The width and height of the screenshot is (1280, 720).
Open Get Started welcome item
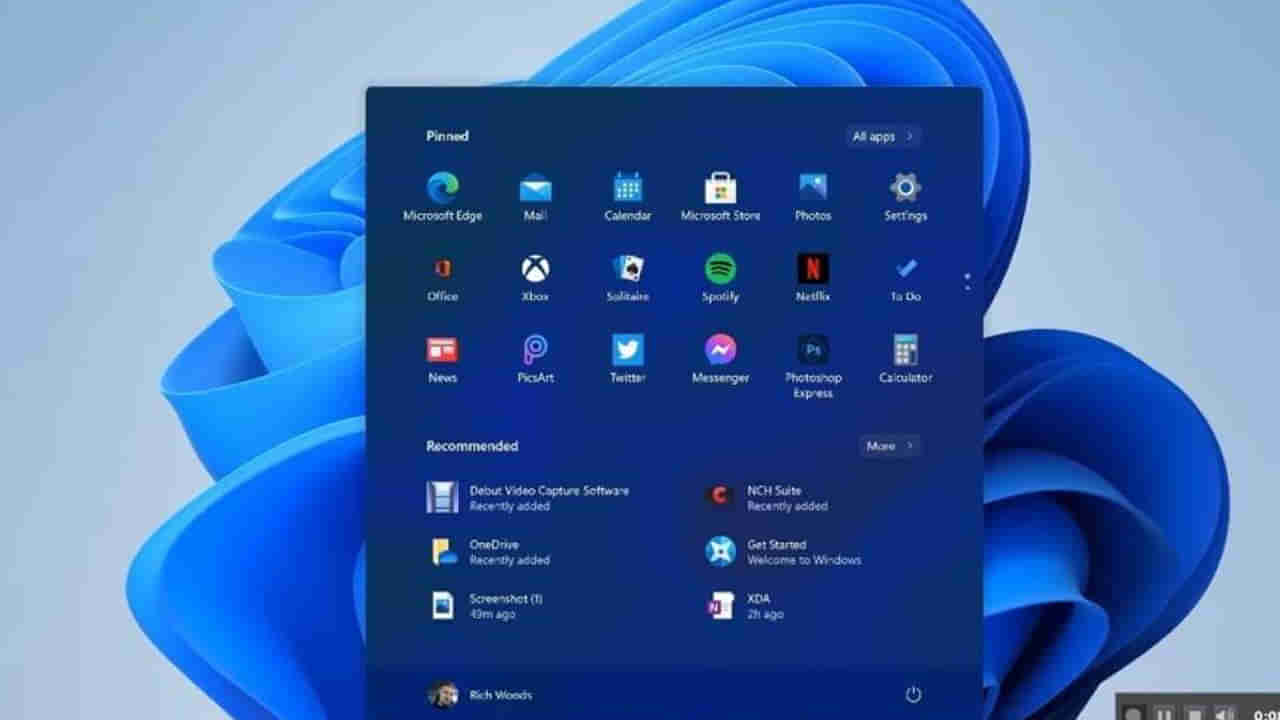point(784,552)
